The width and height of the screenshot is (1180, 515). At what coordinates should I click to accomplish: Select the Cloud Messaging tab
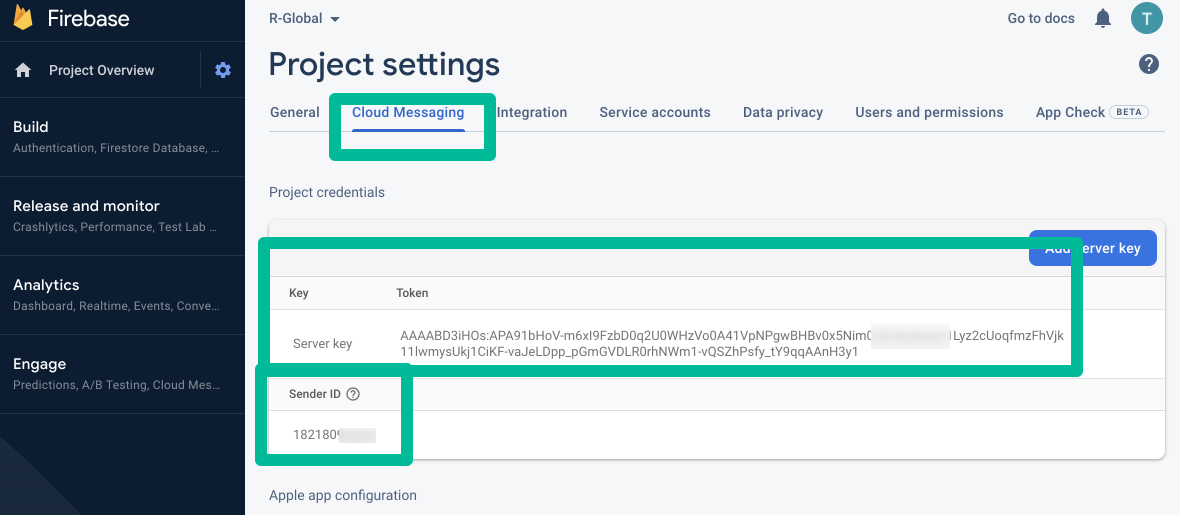(x=408, y=113)
